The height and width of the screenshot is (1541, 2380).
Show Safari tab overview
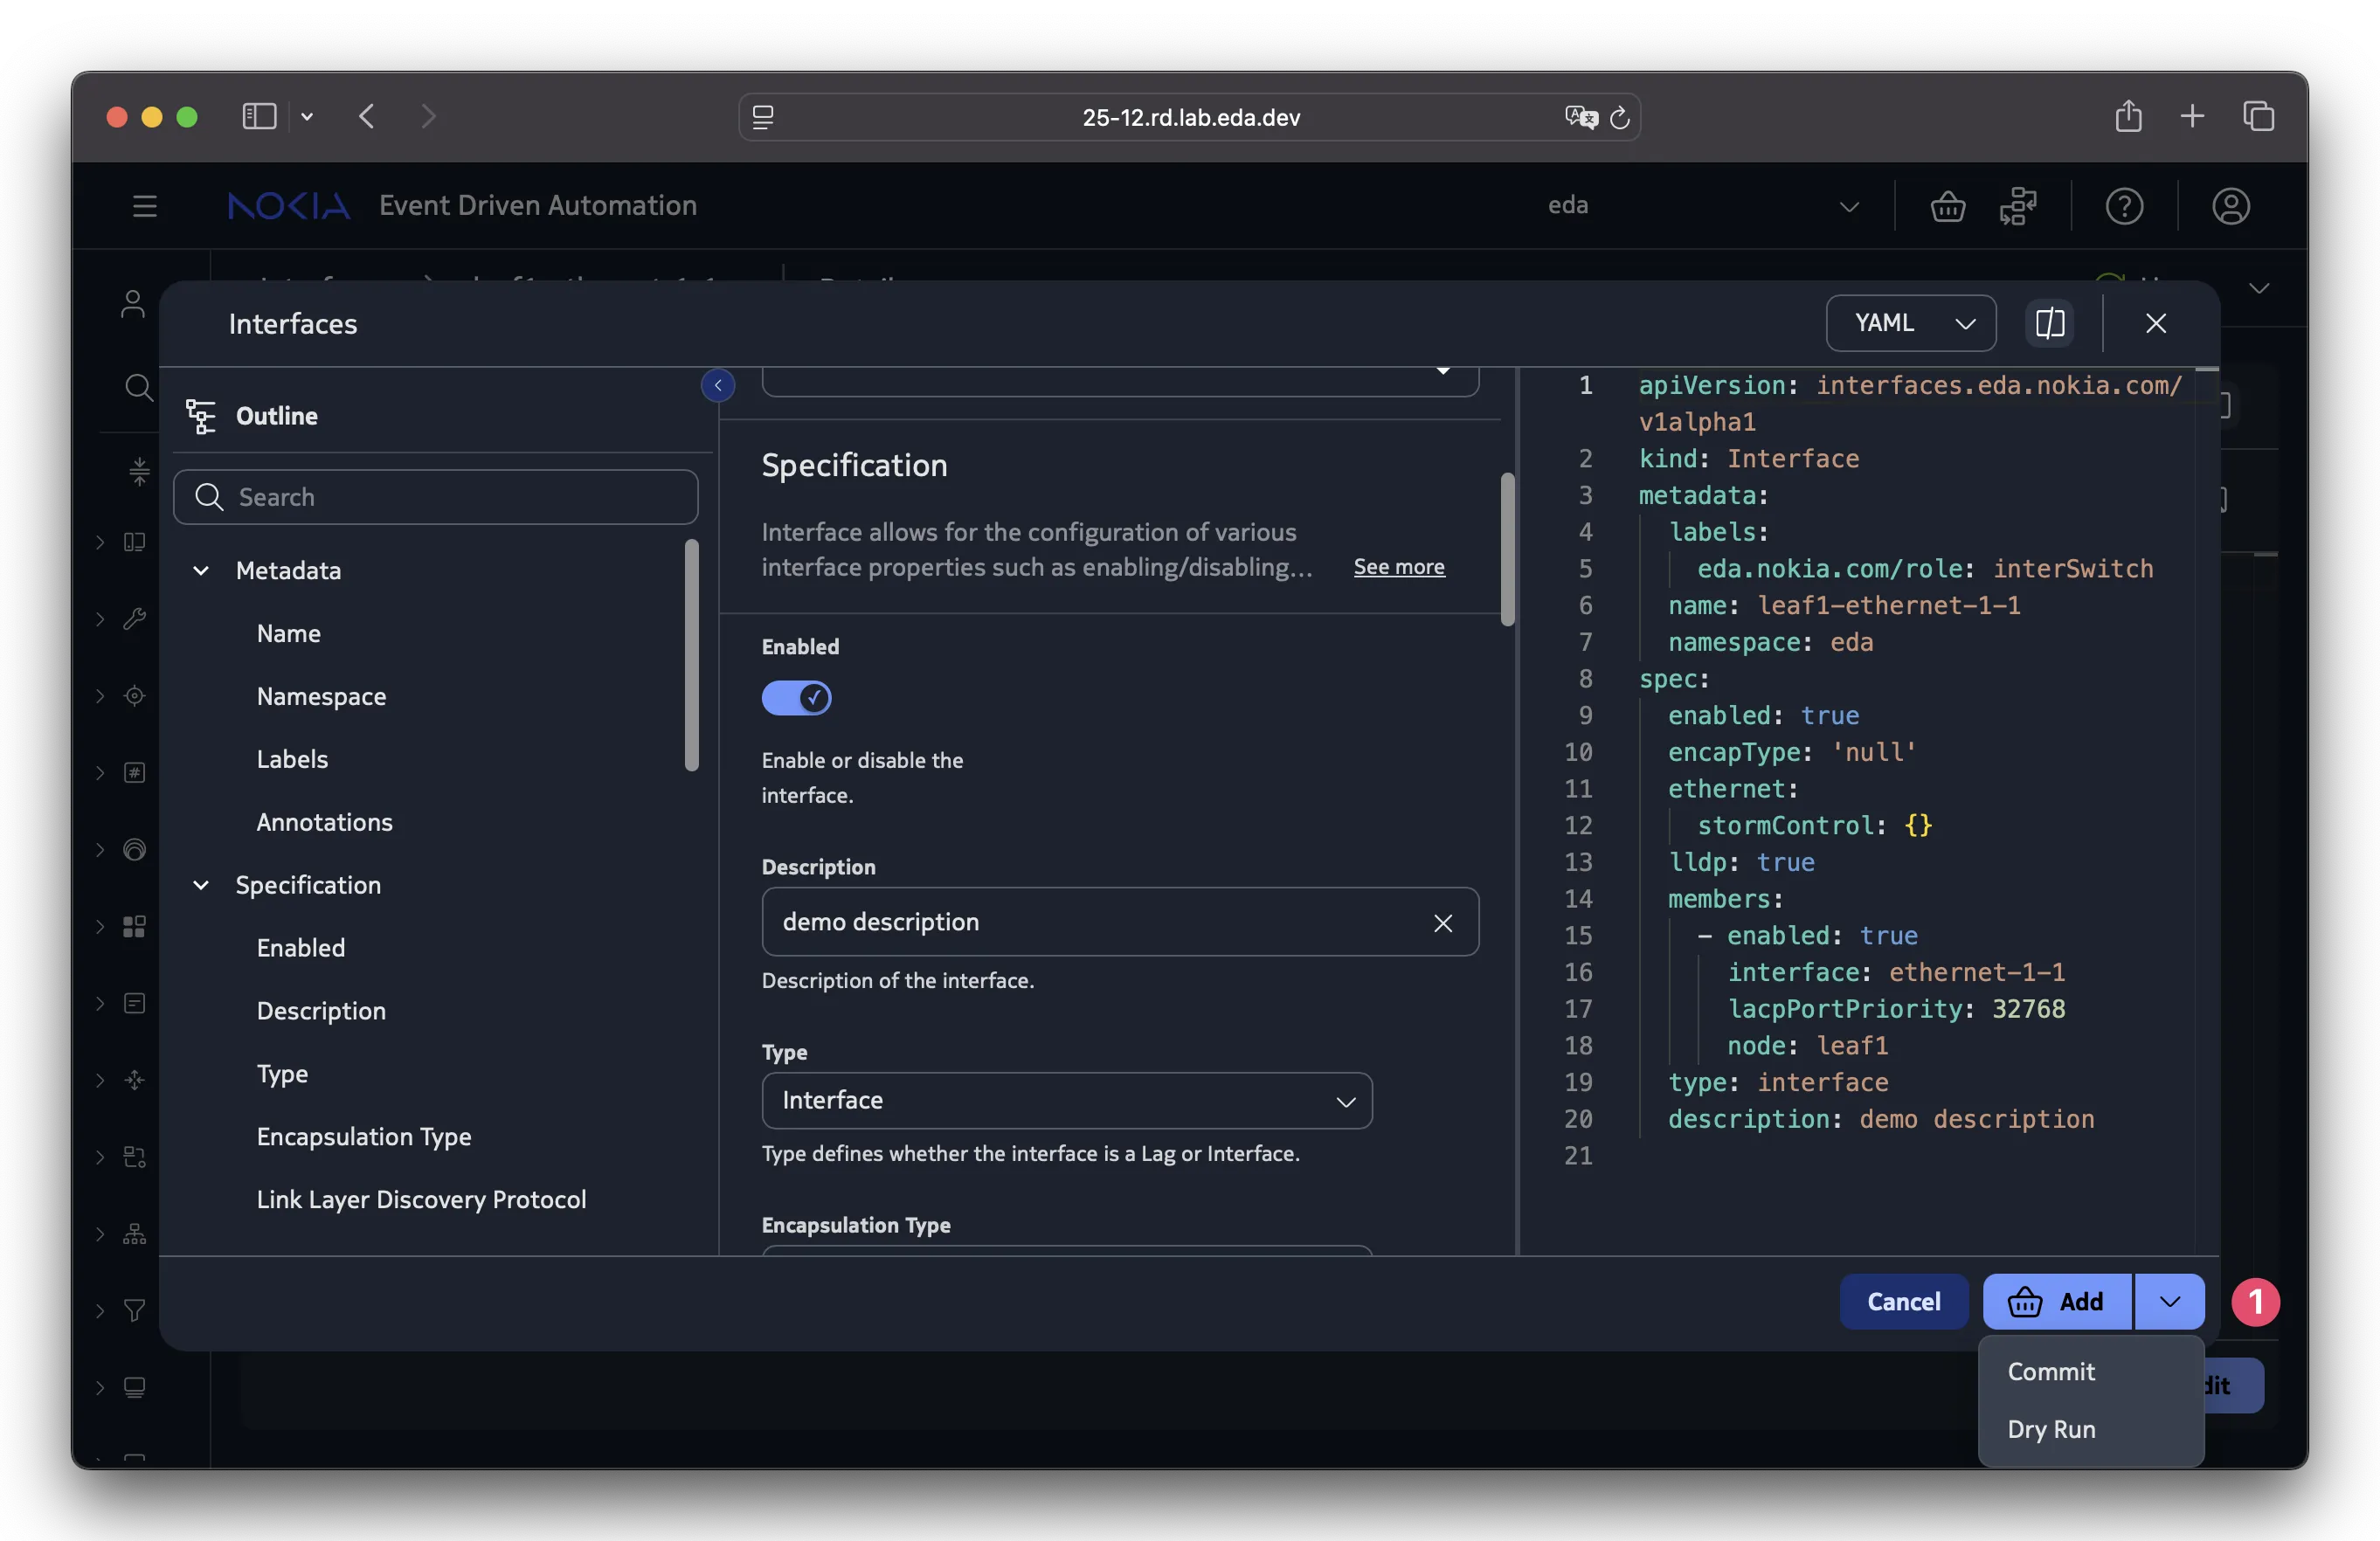point(2258,116)
